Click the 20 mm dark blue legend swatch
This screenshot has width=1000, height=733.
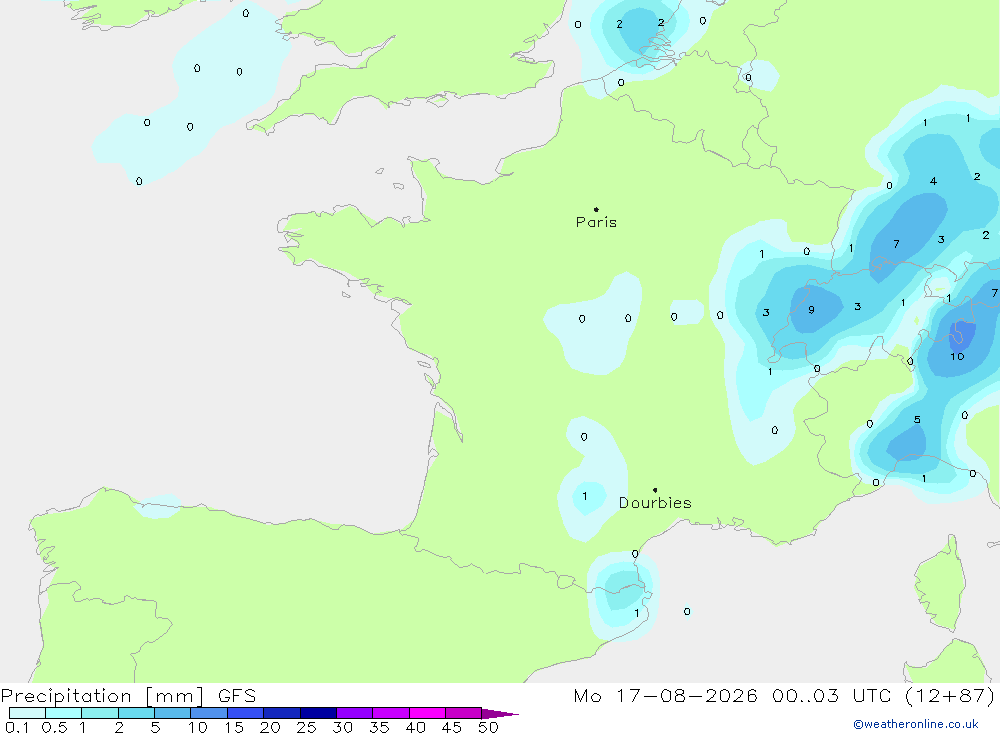coord(282,713)
